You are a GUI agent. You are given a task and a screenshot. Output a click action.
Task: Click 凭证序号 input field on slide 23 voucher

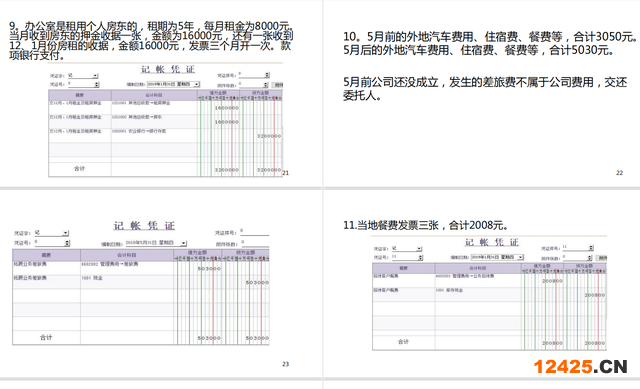[255, 232]
